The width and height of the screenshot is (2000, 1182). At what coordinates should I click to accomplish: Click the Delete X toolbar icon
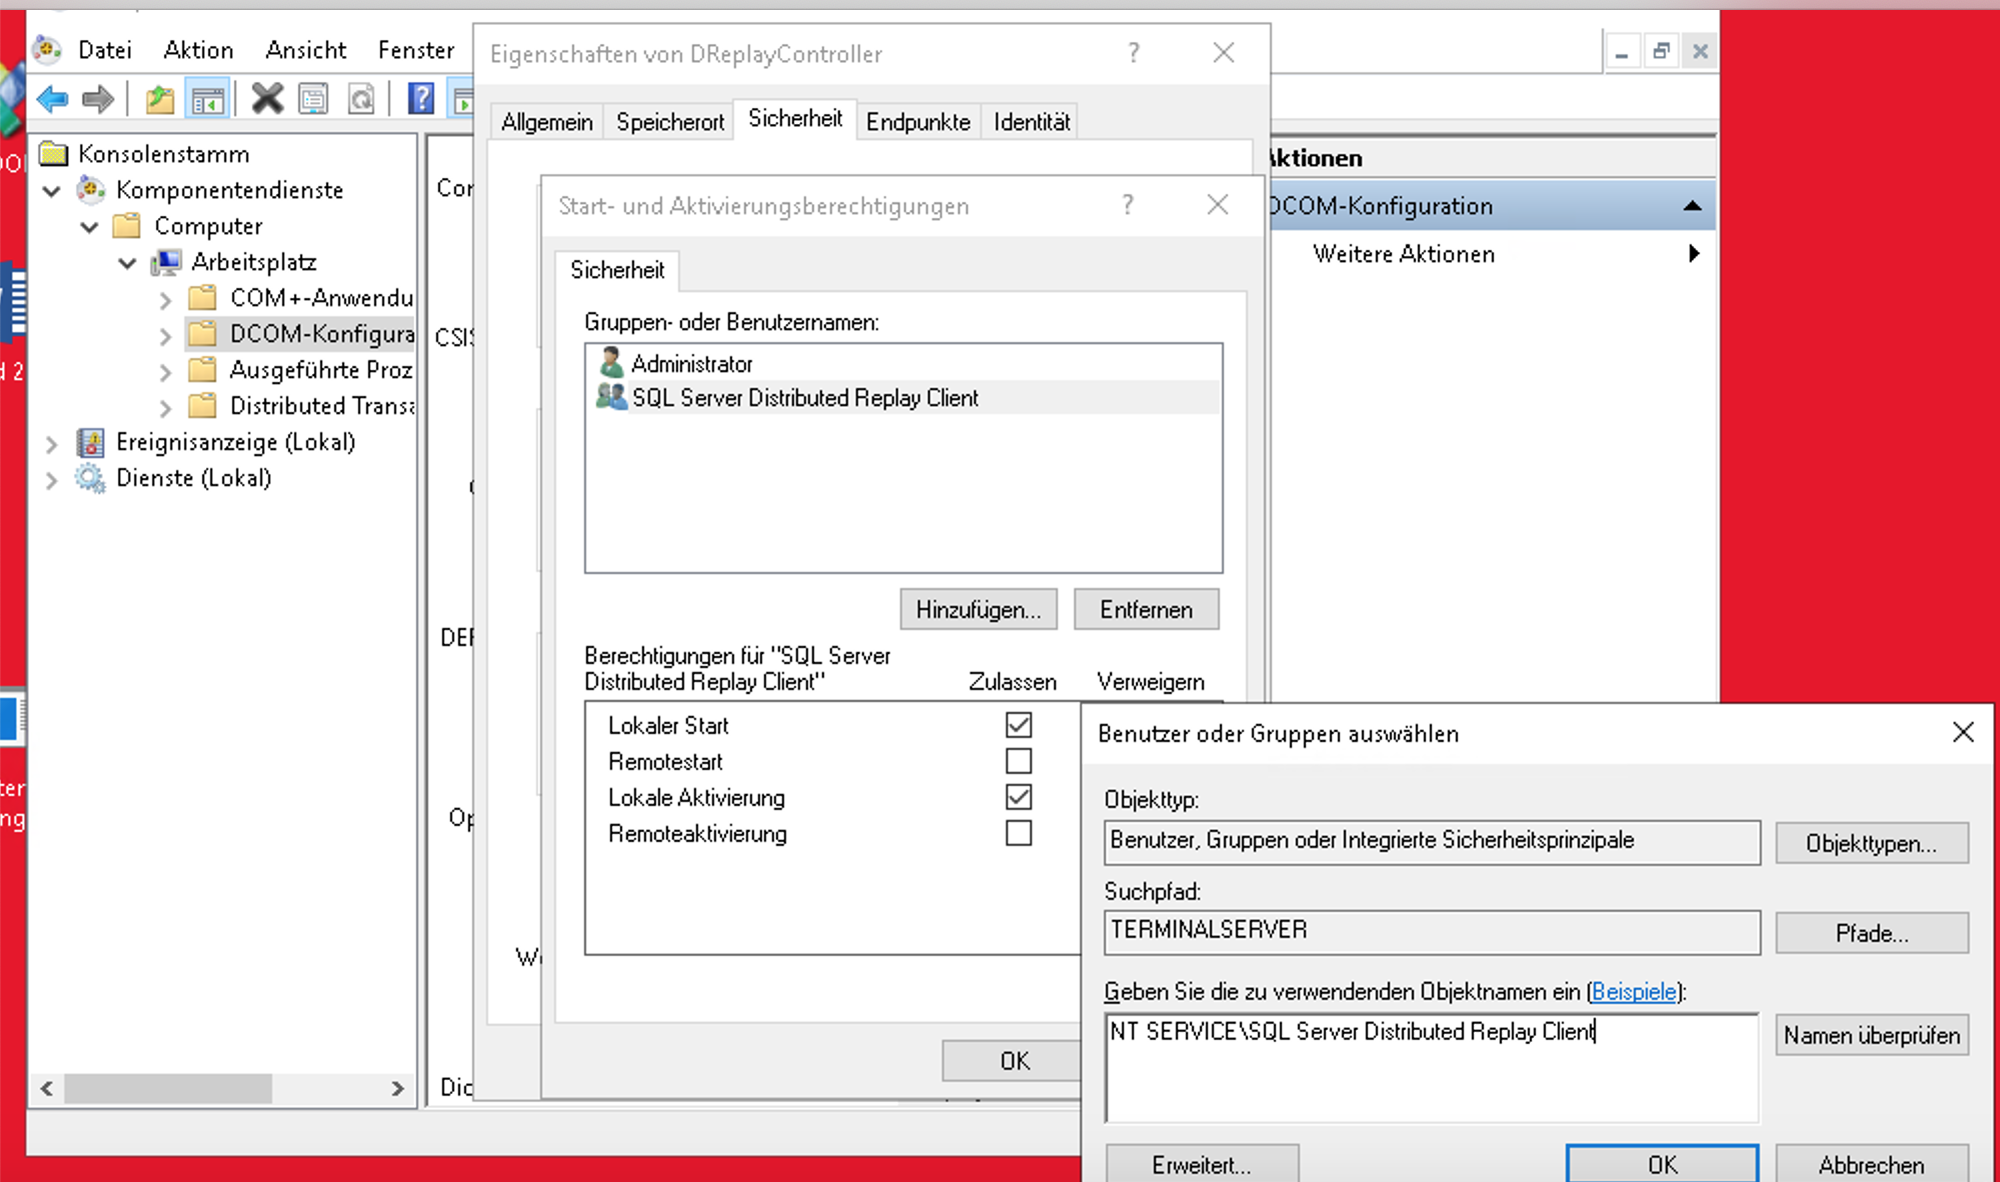267,98
